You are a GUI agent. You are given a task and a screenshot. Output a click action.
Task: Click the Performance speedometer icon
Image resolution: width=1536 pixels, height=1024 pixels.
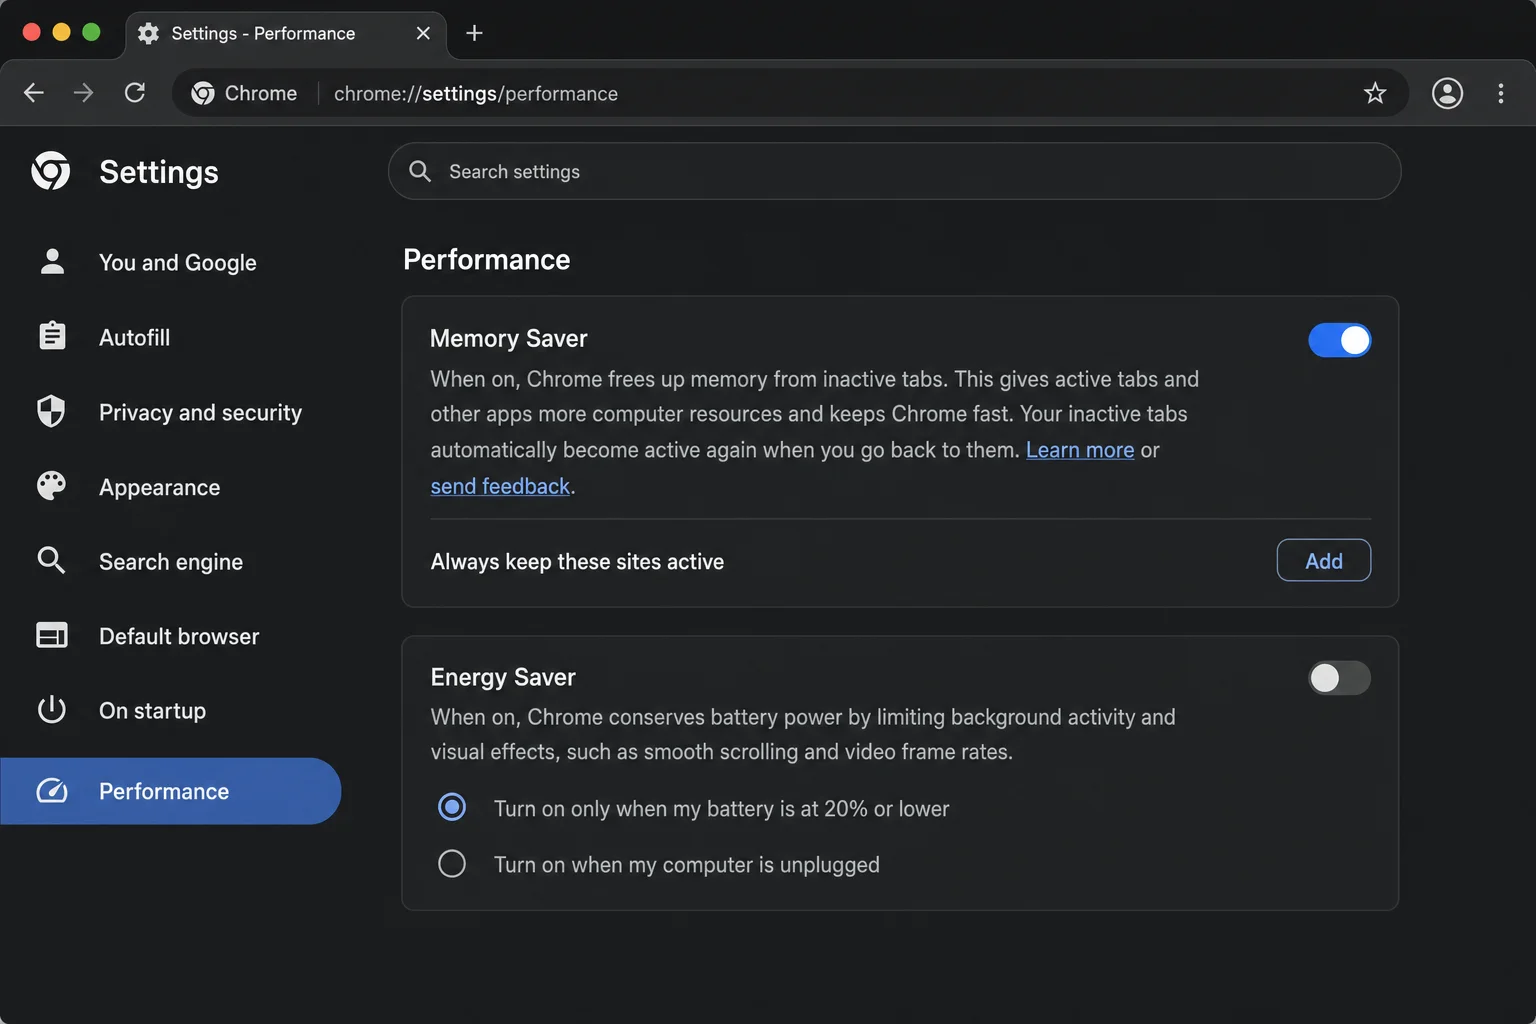coord(52,791)
